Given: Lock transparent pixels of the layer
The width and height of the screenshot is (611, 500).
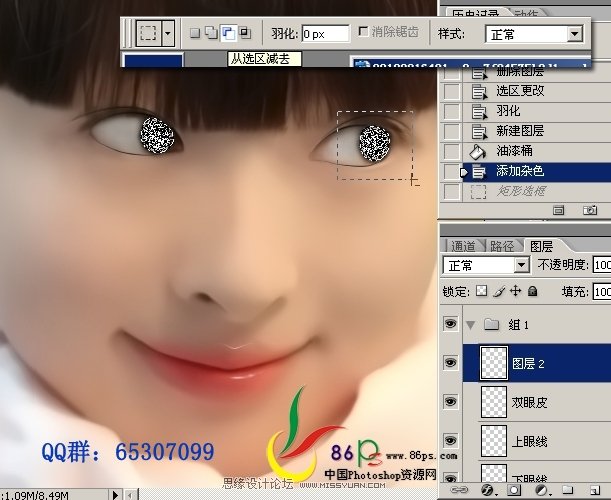Looking at the screenshot, I should tap(482, 291).
